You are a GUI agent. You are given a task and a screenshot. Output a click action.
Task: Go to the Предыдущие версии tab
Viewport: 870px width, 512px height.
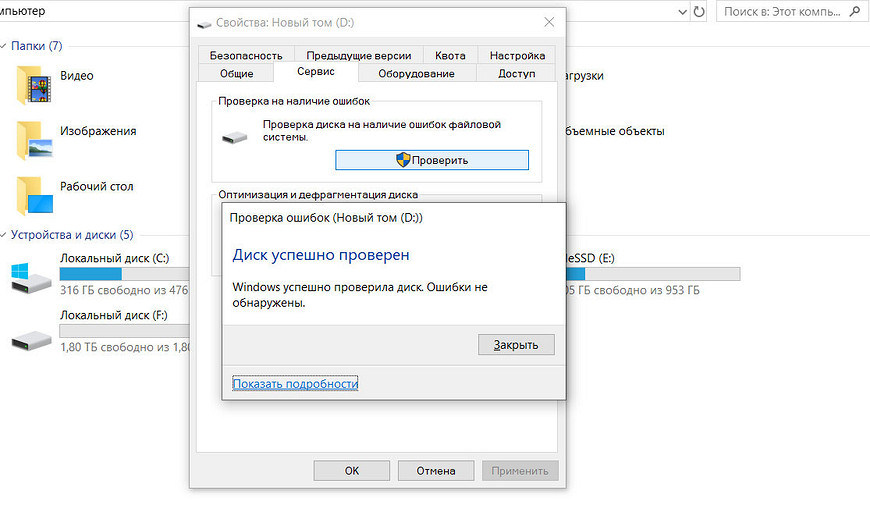[356, 56]
